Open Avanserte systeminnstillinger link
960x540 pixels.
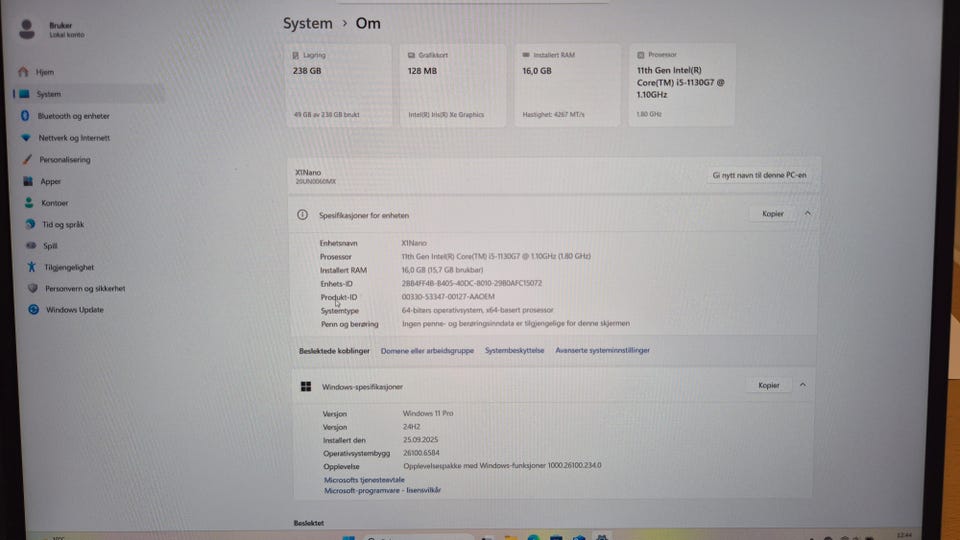coord(602,350)
